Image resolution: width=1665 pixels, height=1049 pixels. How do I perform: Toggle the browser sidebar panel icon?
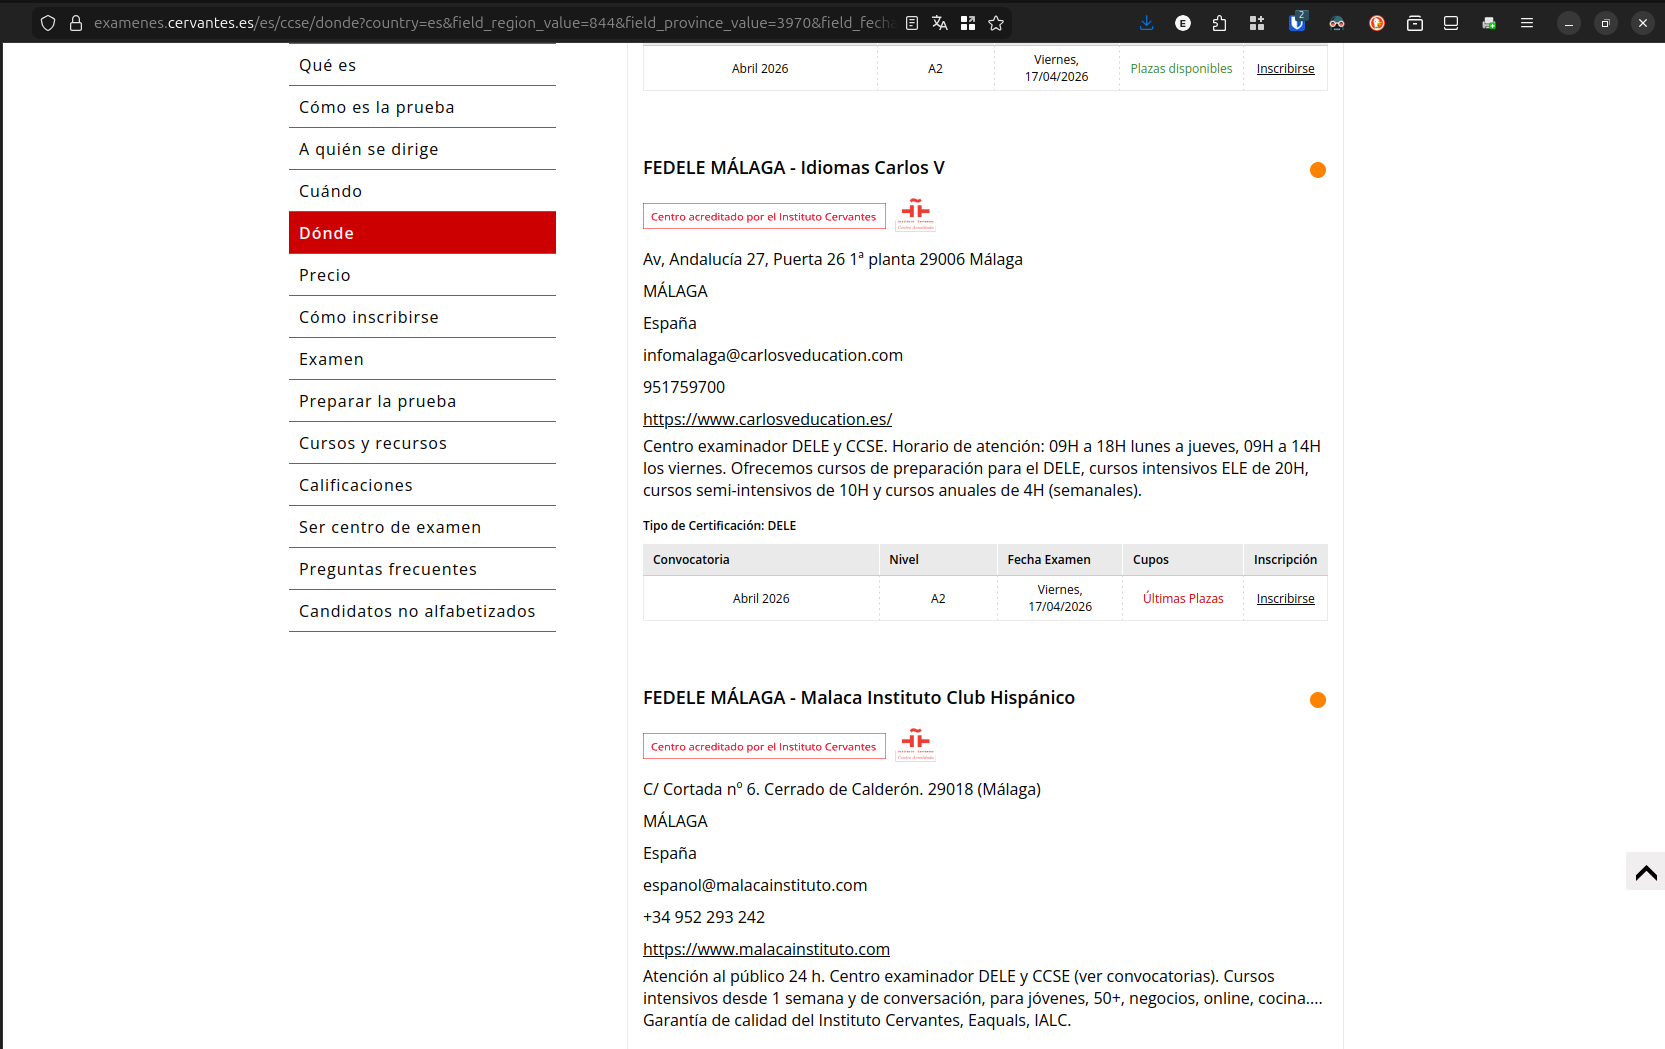[1451, 23]
